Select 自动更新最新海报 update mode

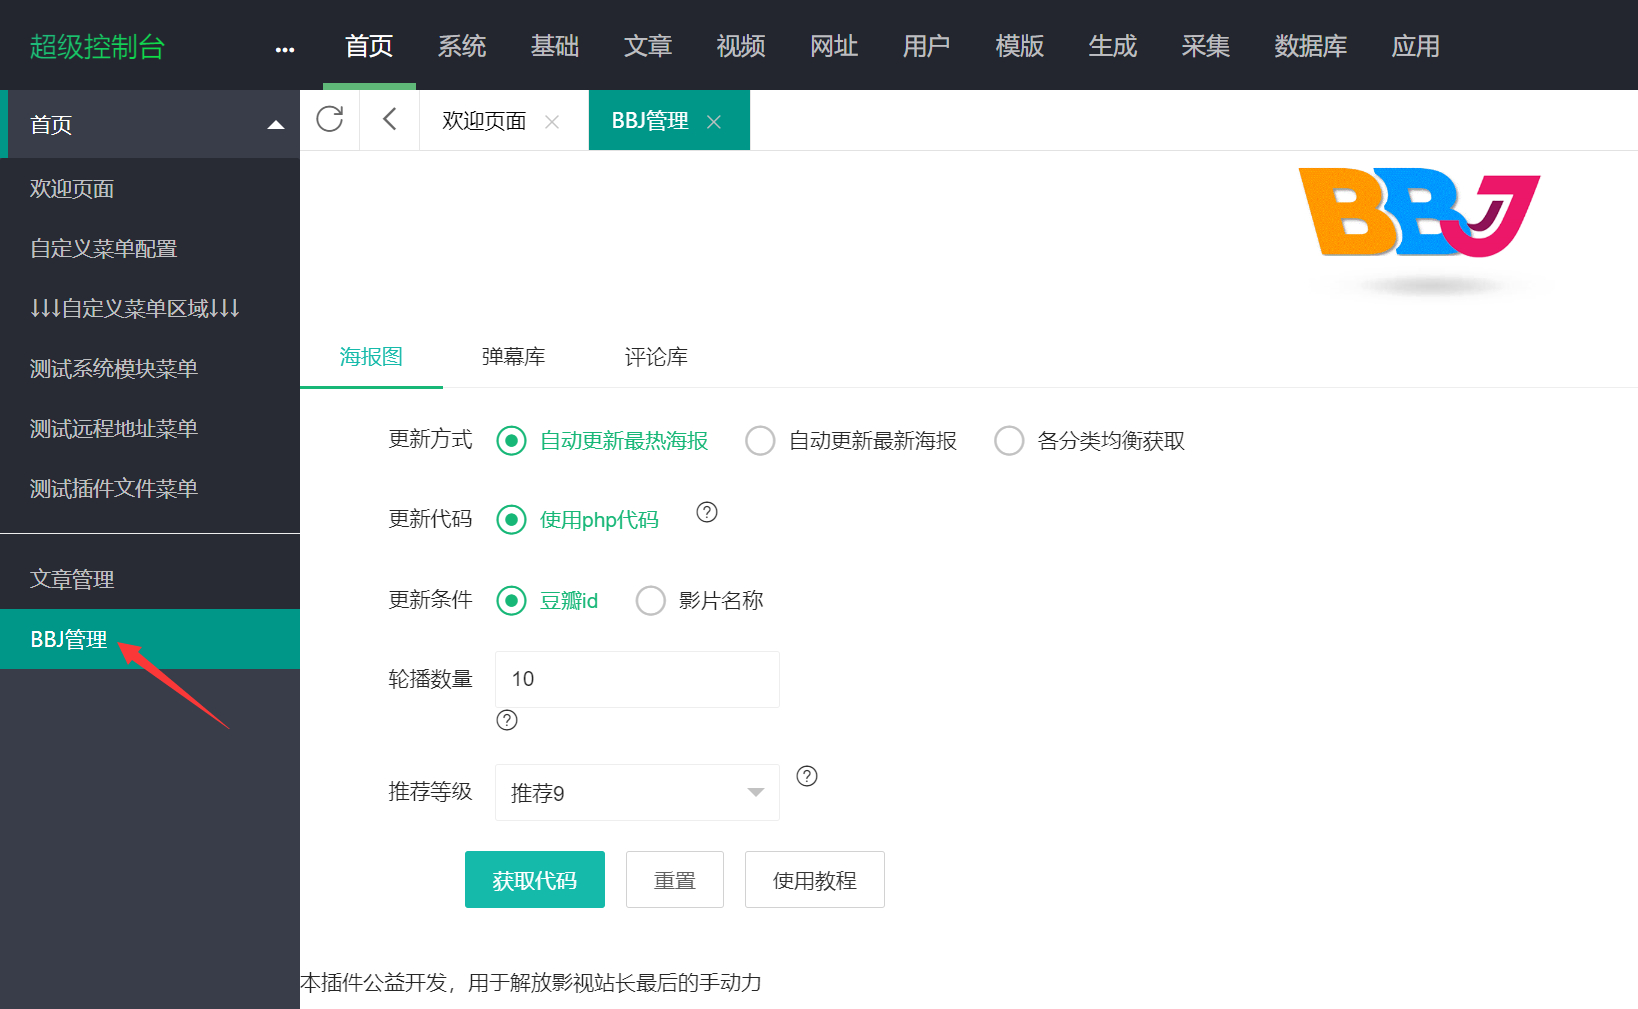pos(760,440)
